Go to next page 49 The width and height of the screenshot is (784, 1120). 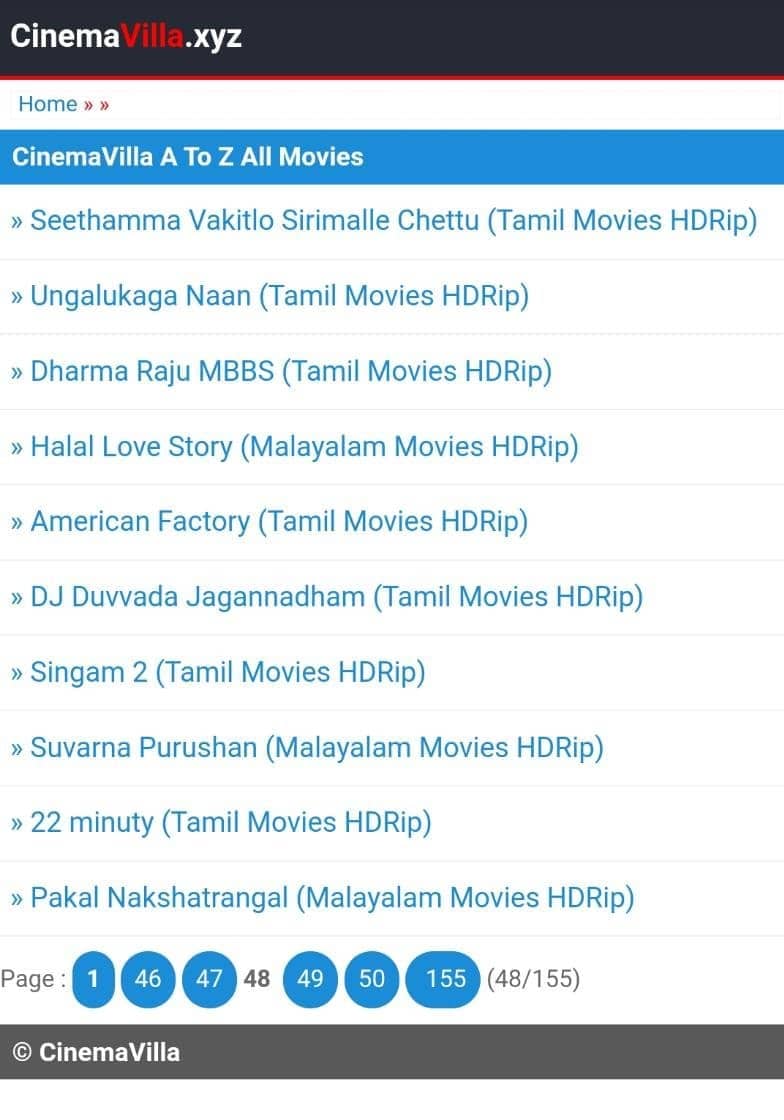point(310,979)
